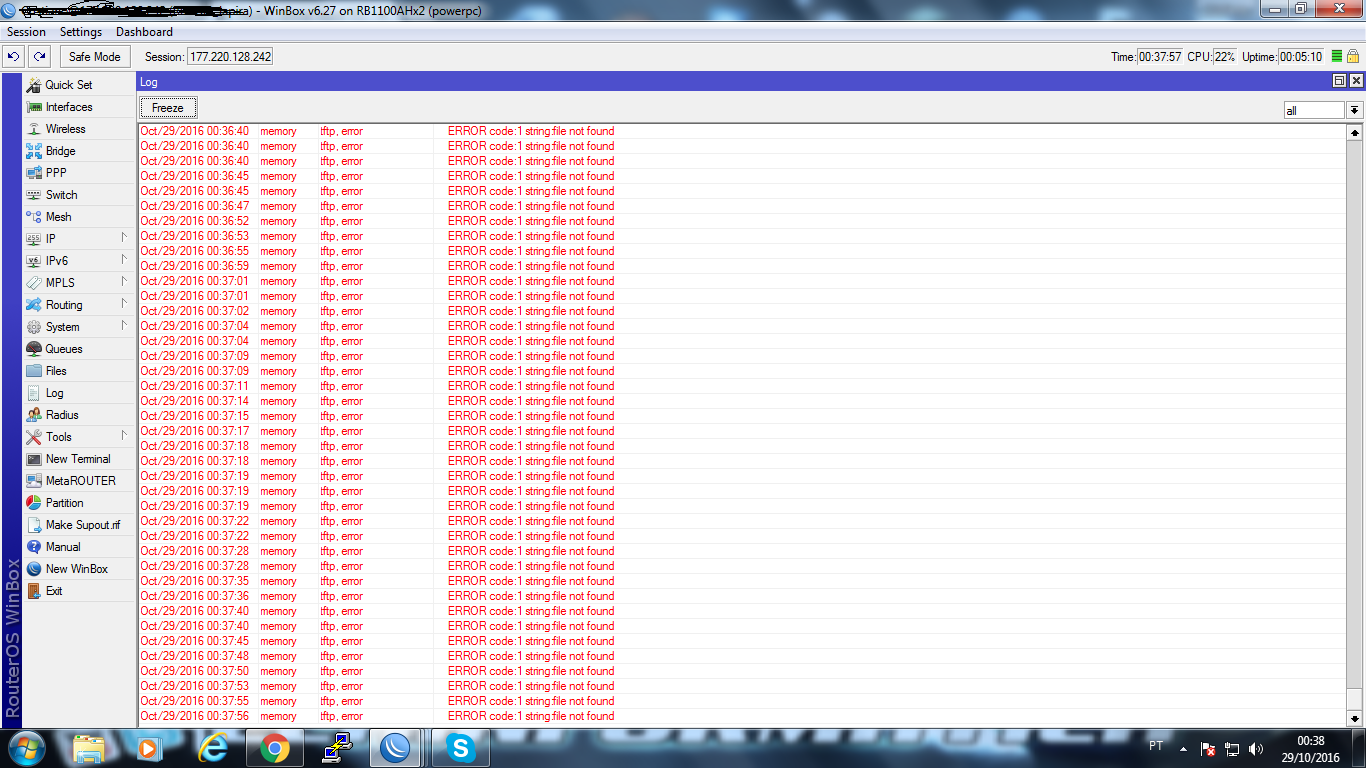Open New Terminal icon
1366x768 pixels.
(34, 459)
